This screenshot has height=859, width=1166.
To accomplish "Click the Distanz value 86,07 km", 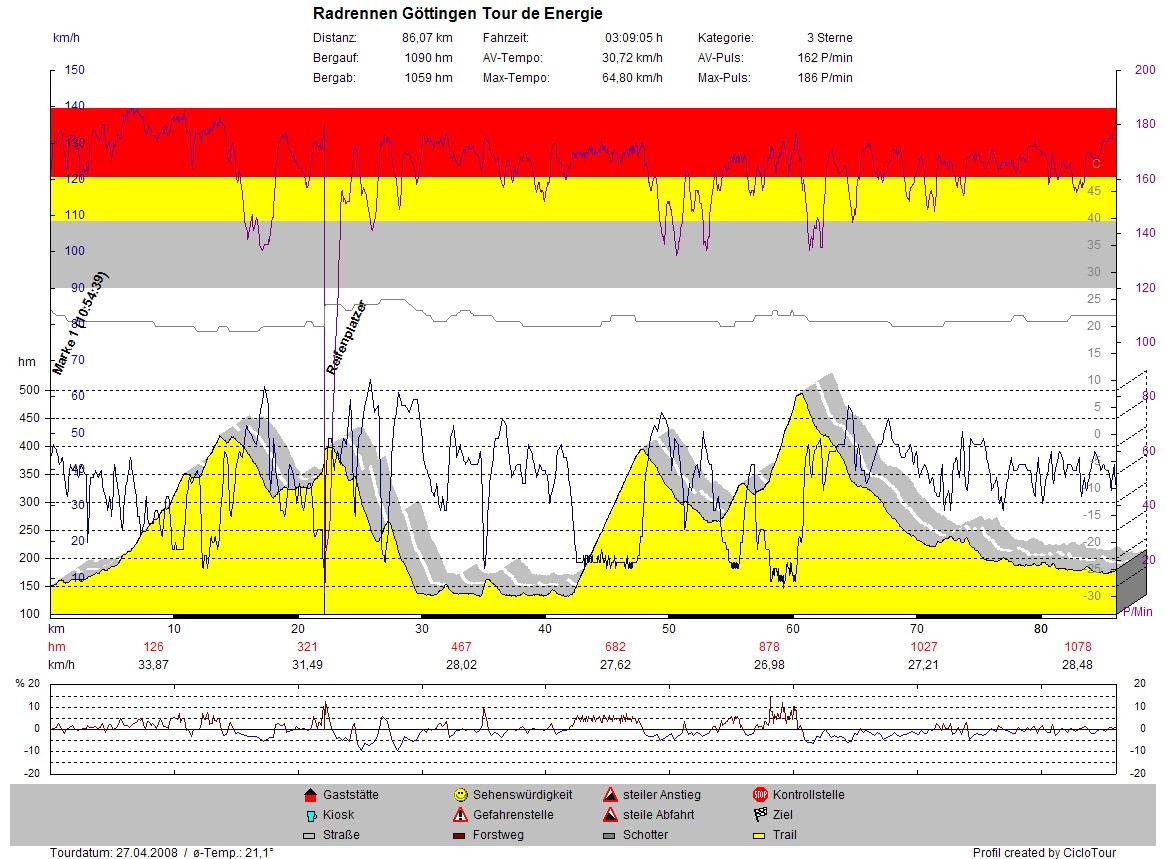I will [427, 38].
